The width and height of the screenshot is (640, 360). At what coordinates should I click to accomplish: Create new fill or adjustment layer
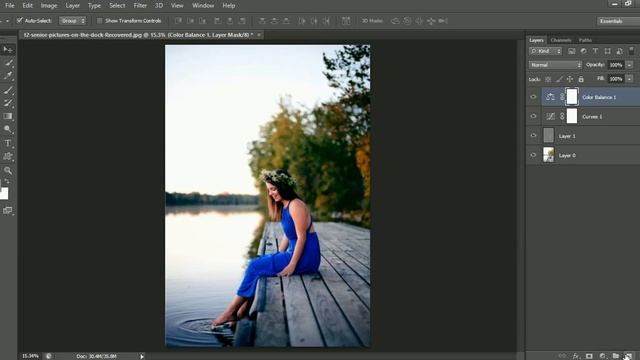[602, 356]
